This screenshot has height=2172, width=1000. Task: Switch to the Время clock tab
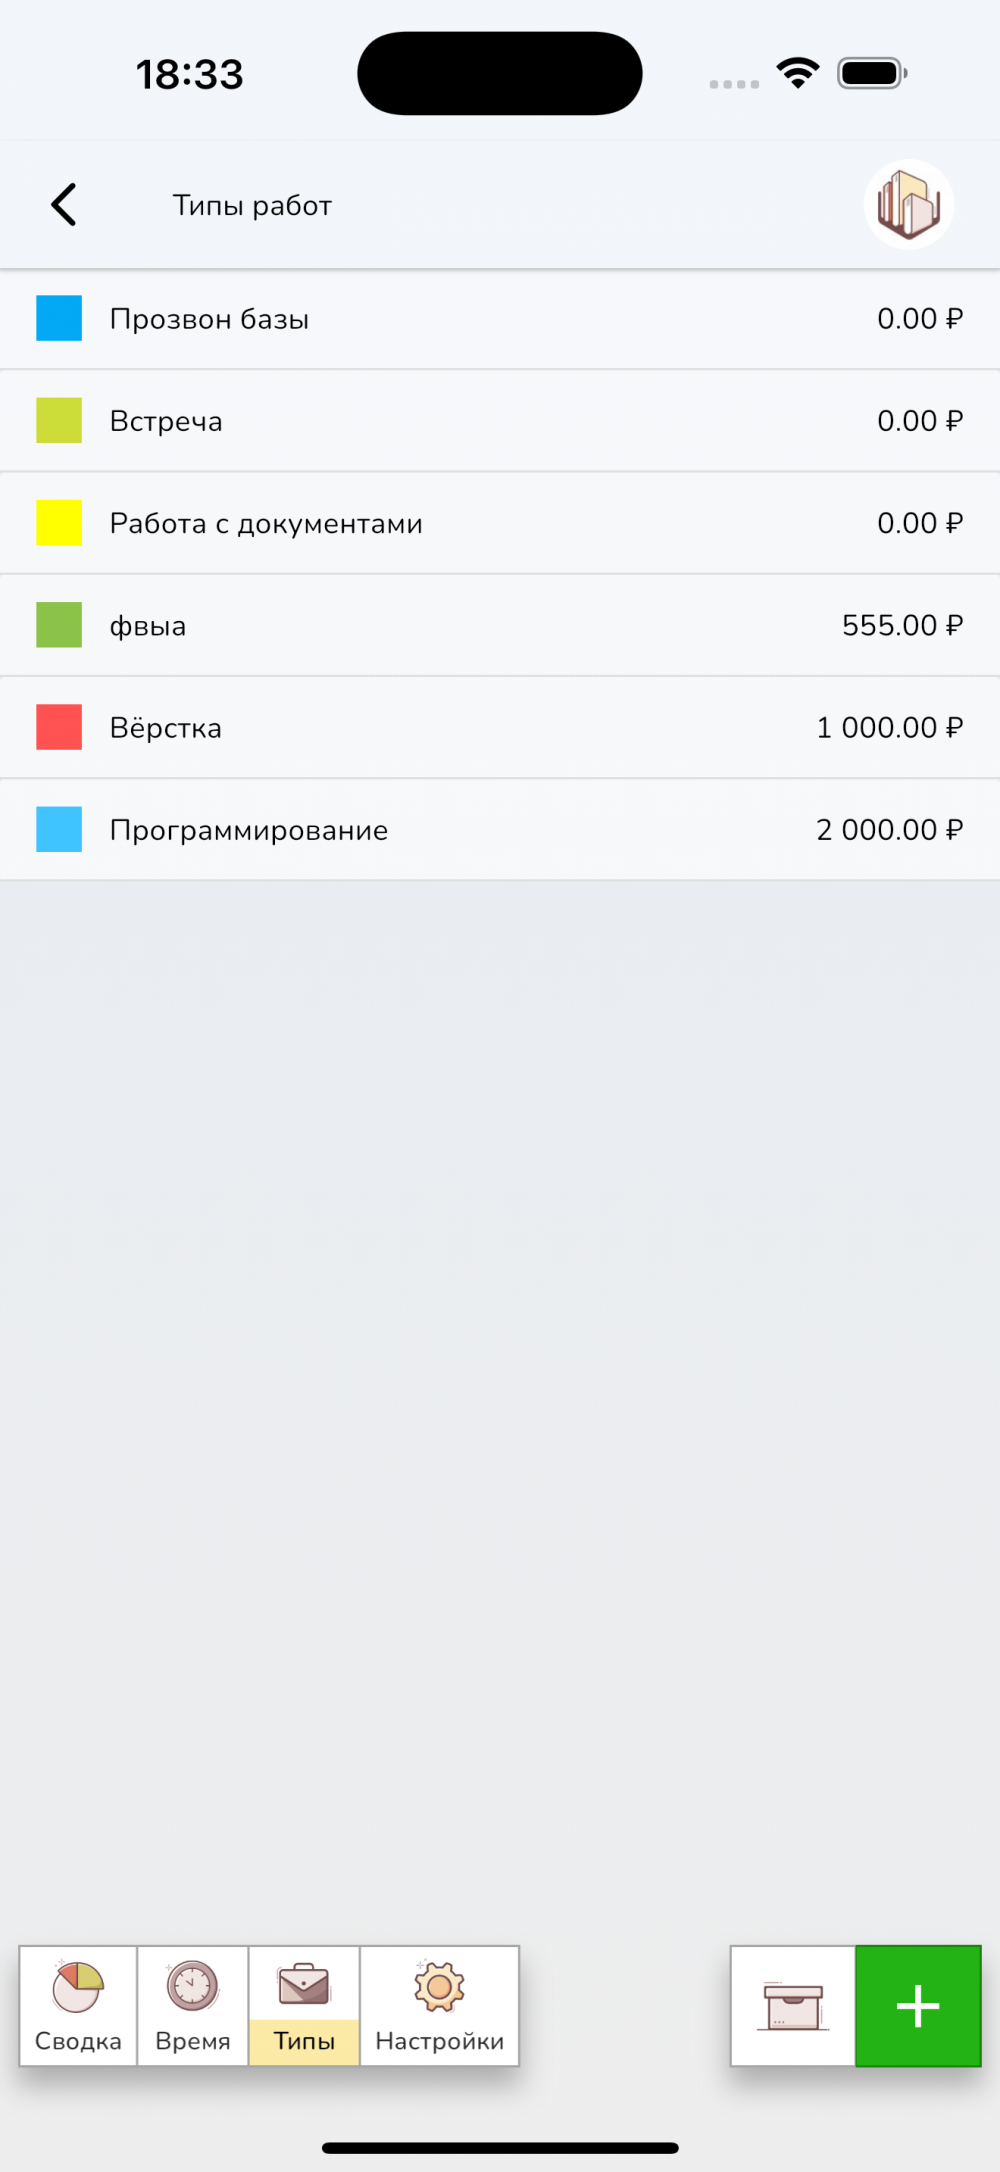click(193, 2006)
